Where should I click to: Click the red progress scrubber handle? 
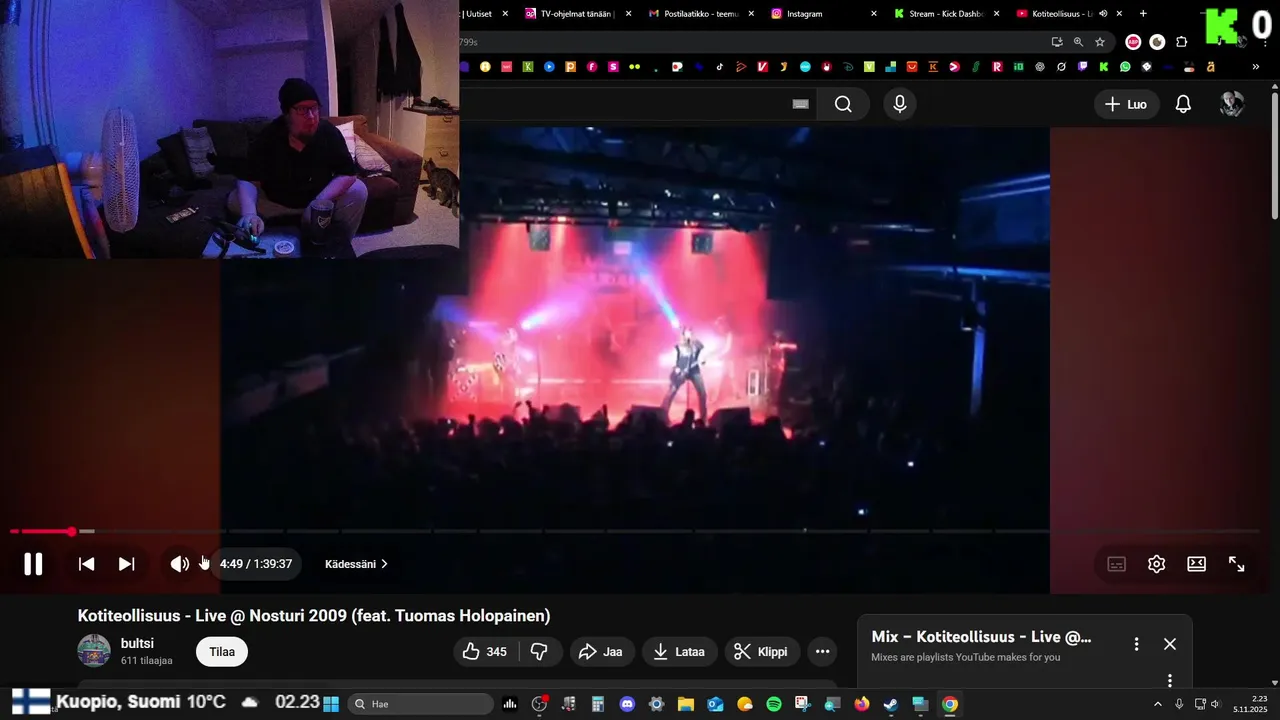tap(72, 531)
